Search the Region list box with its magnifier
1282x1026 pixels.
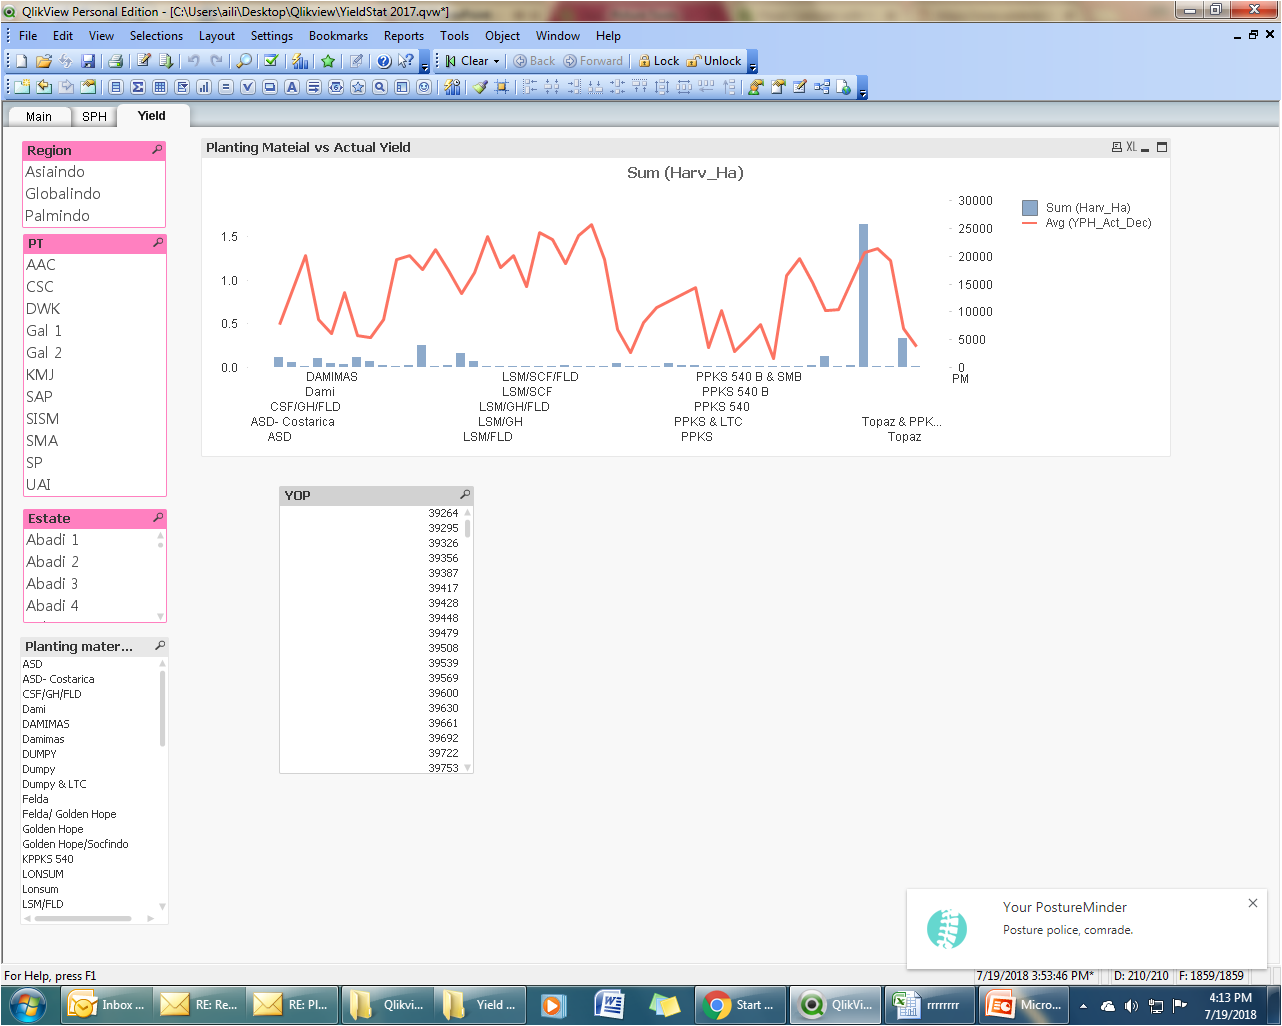click(157, 150)
